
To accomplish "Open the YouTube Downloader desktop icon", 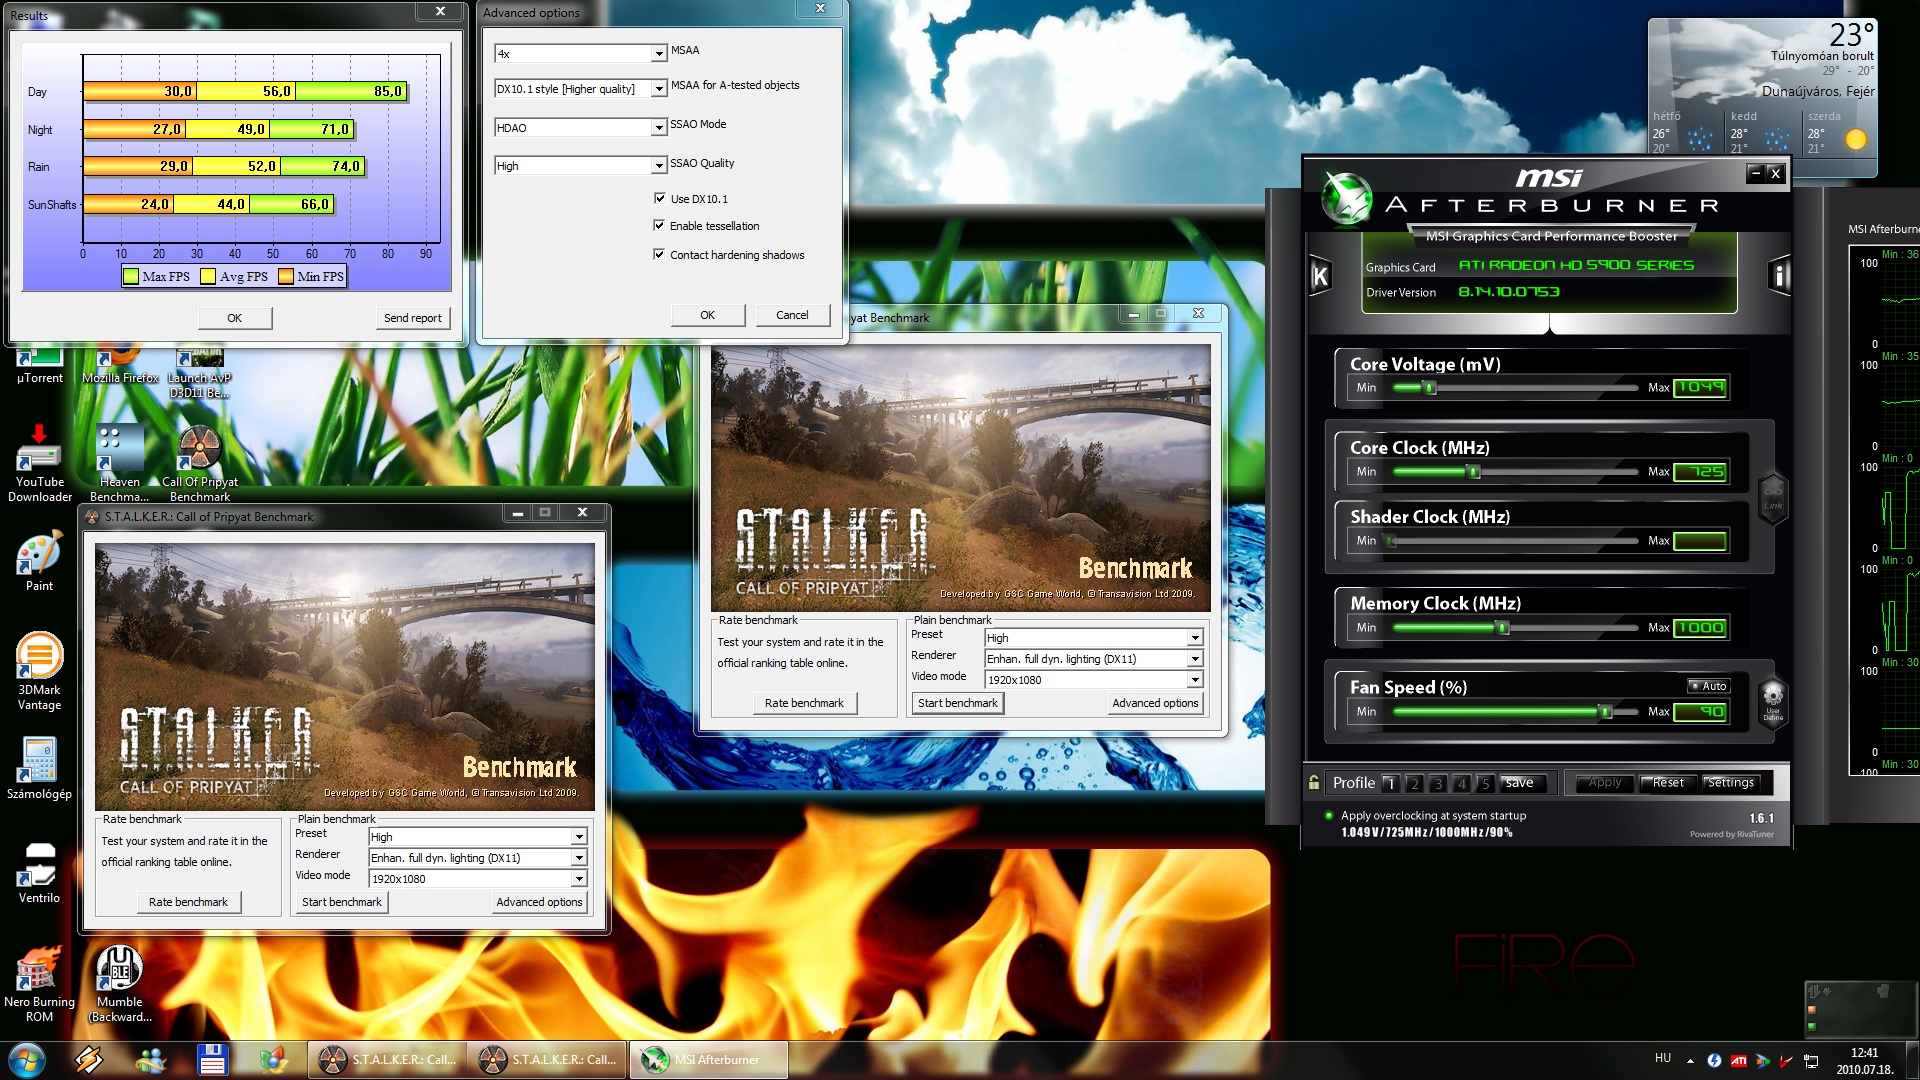I will [39, 463].
